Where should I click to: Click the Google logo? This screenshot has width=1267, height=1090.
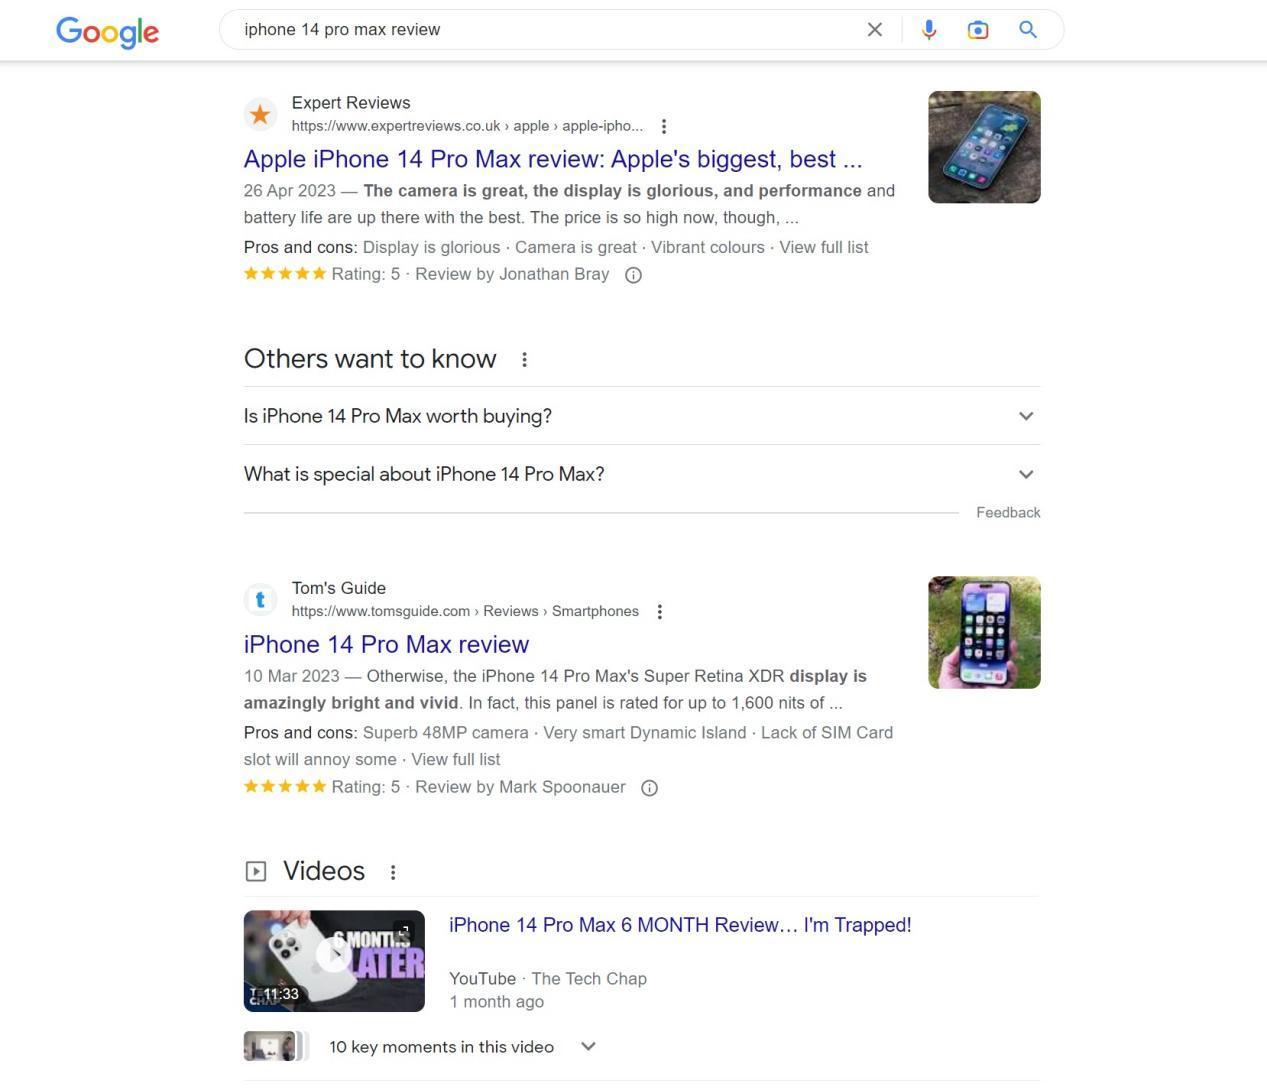[107, 31]
